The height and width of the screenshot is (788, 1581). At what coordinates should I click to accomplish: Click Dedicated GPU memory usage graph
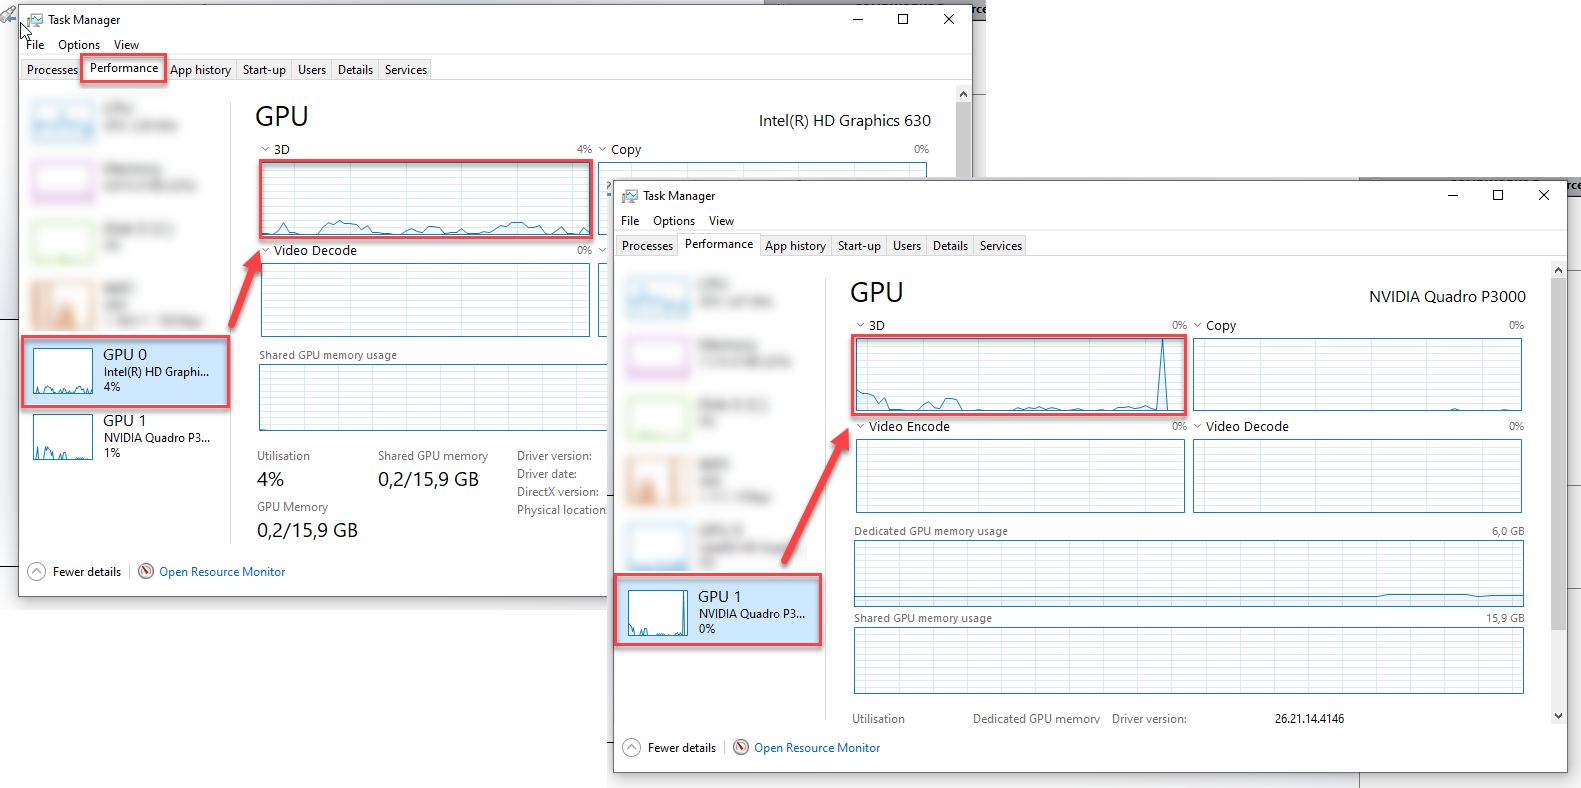1188,573
